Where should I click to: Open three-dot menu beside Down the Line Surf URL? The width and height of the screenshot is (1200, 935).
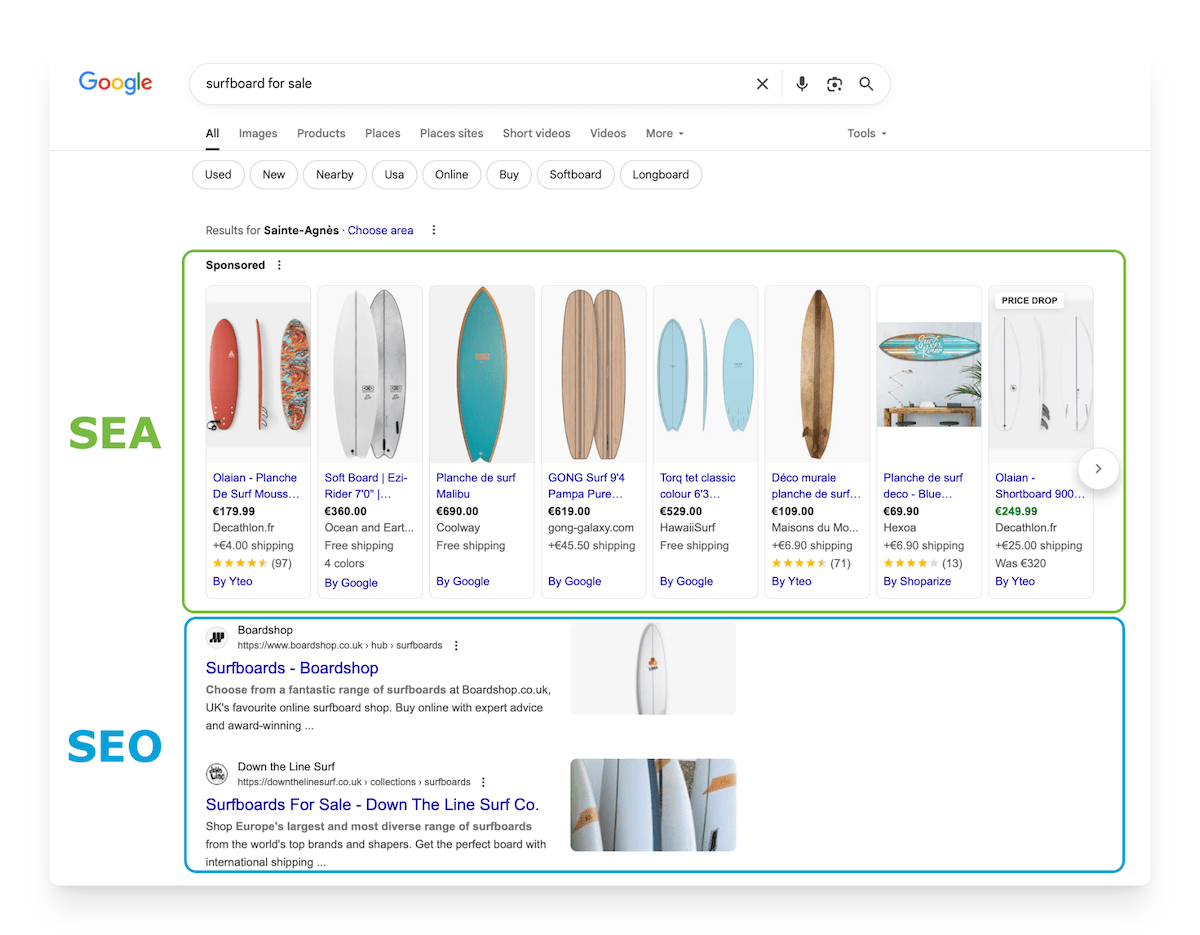[484, 782]
